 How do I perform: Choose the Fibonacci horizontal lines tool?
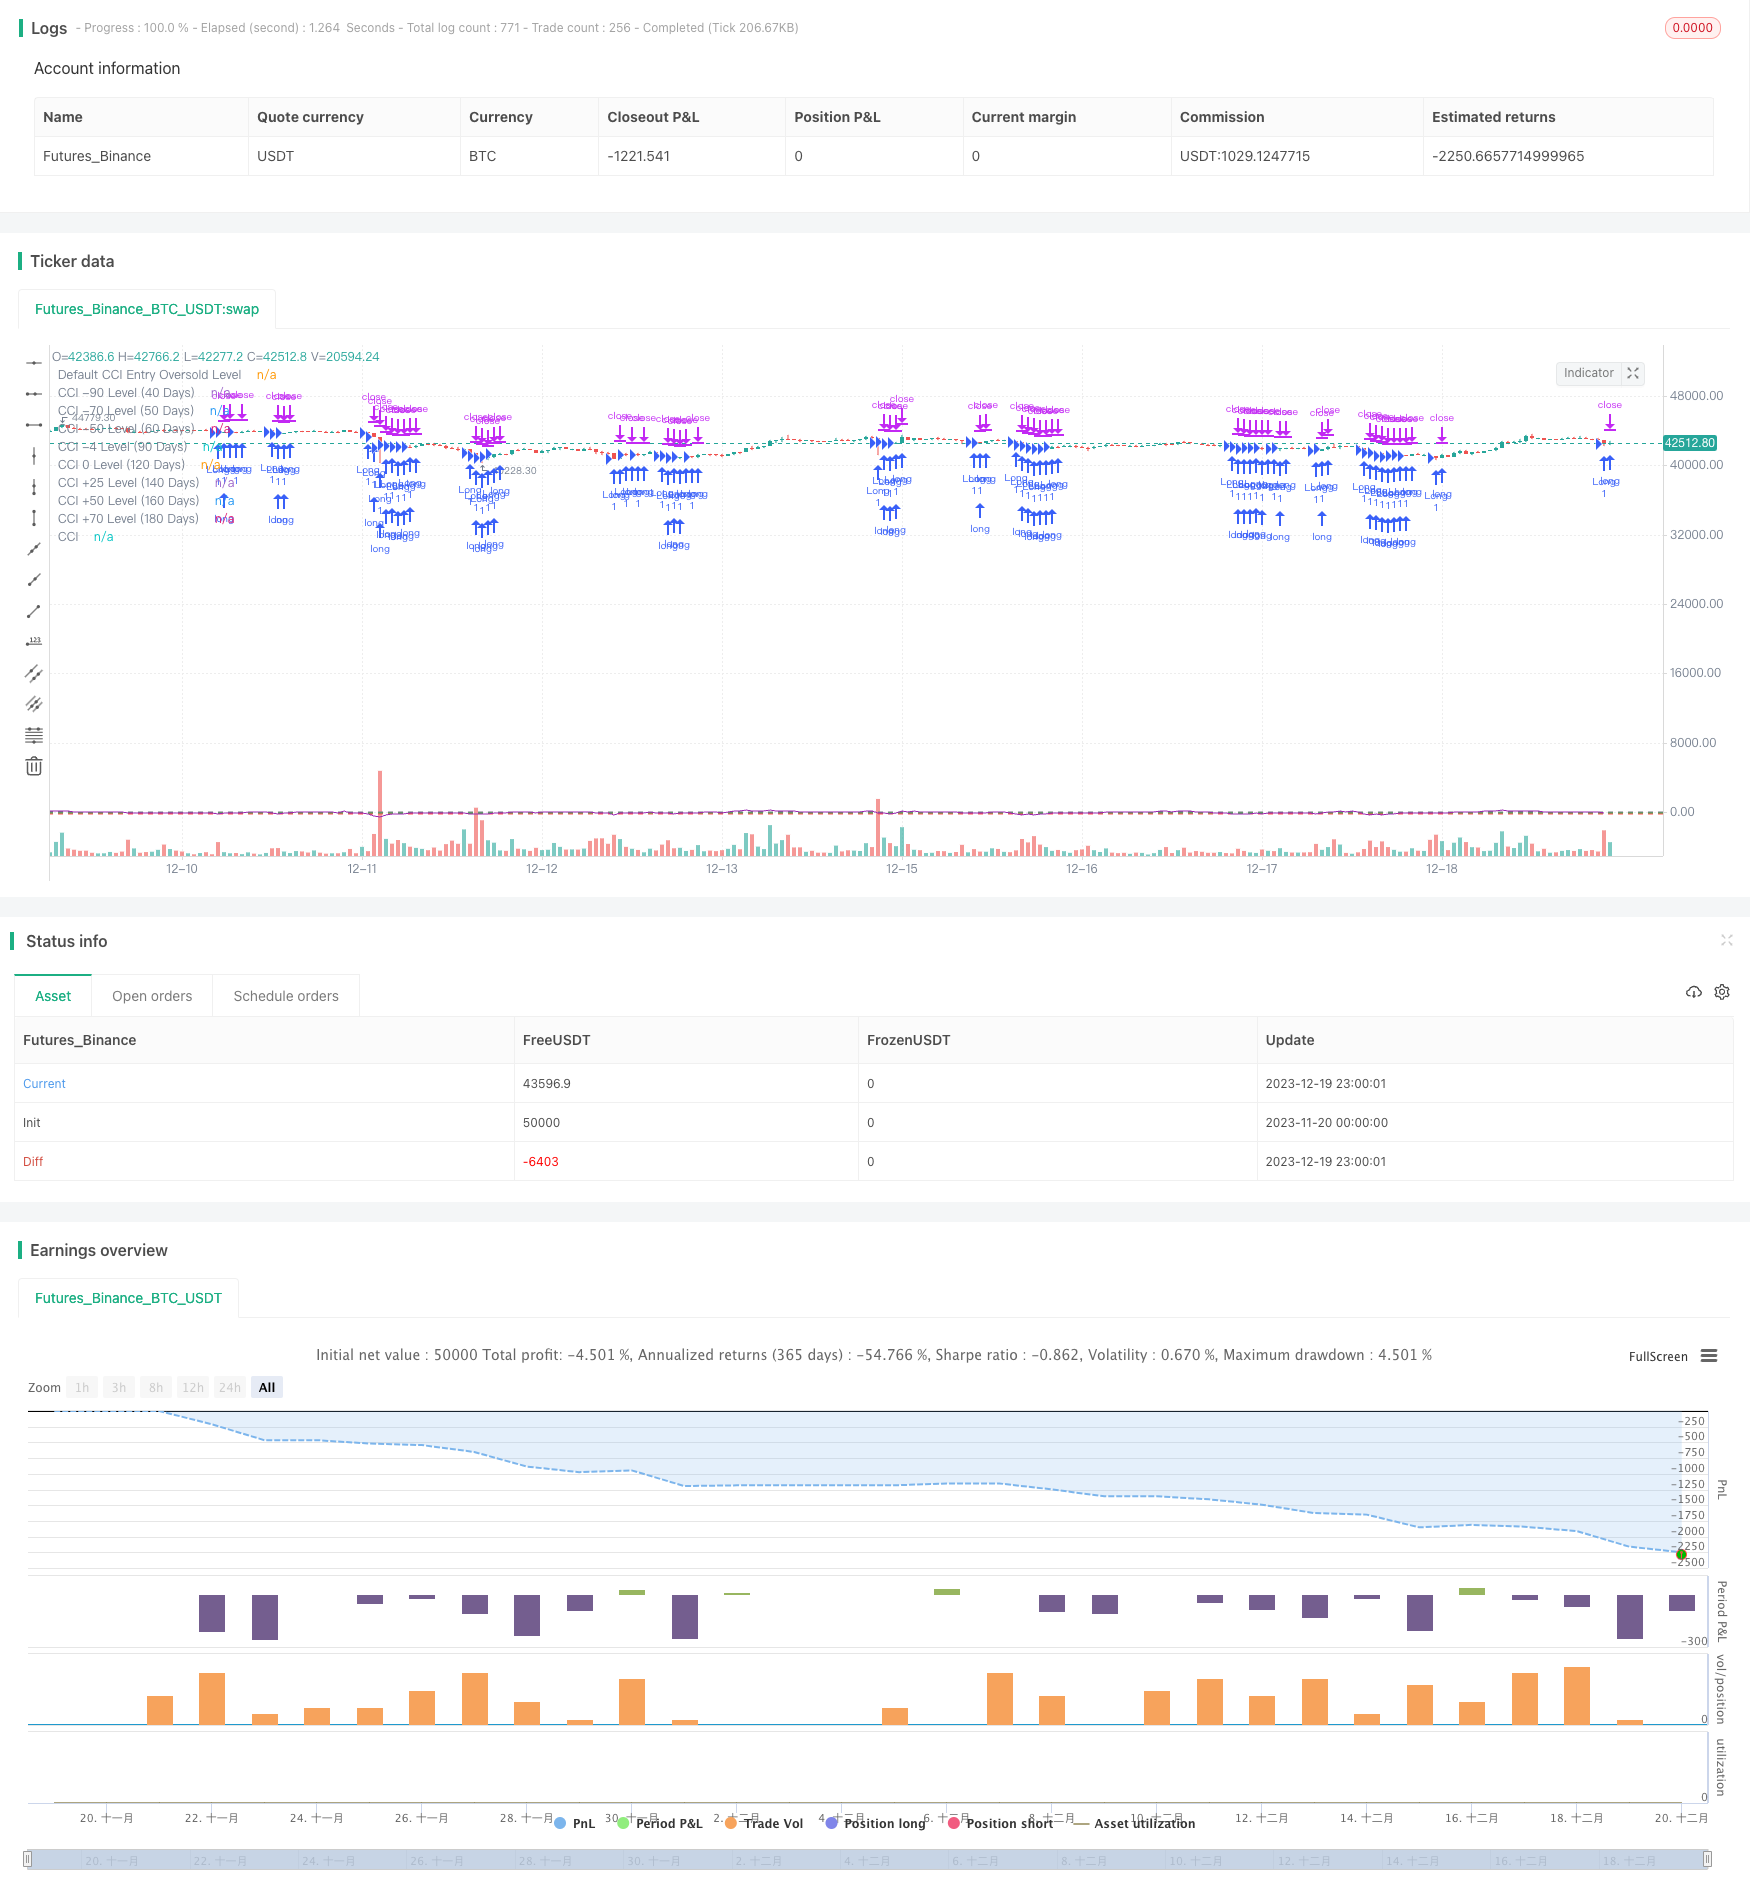tap(34, 735)
